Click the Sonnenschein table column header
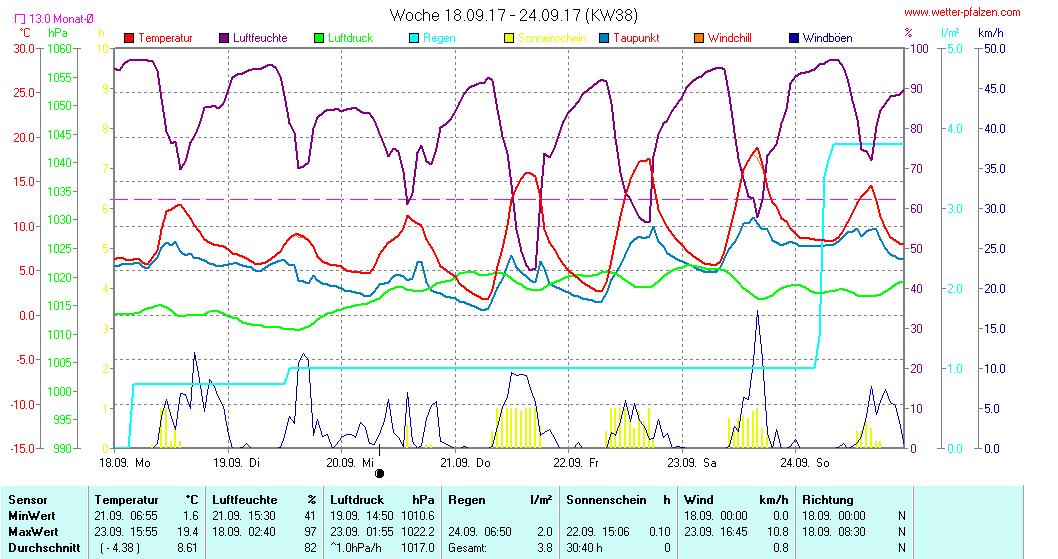 tap(606, 500)
